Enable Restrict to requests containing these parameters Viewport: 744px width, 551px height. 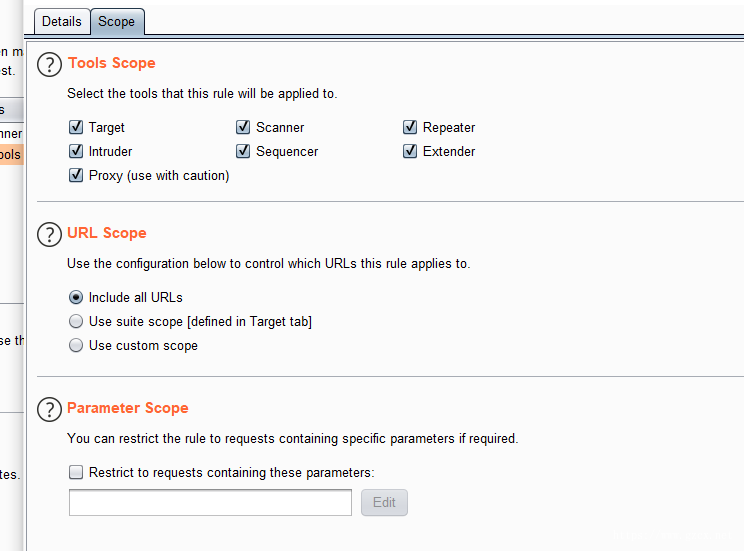click(76, 472)
